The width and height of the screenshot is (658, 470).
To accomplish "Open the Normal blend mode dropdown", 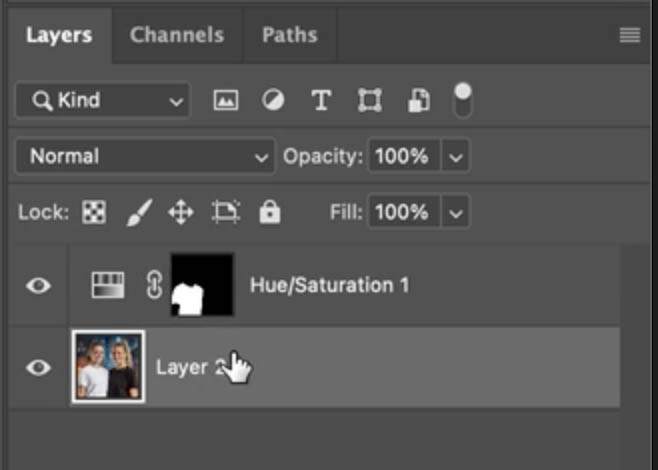I will point(144,157).
